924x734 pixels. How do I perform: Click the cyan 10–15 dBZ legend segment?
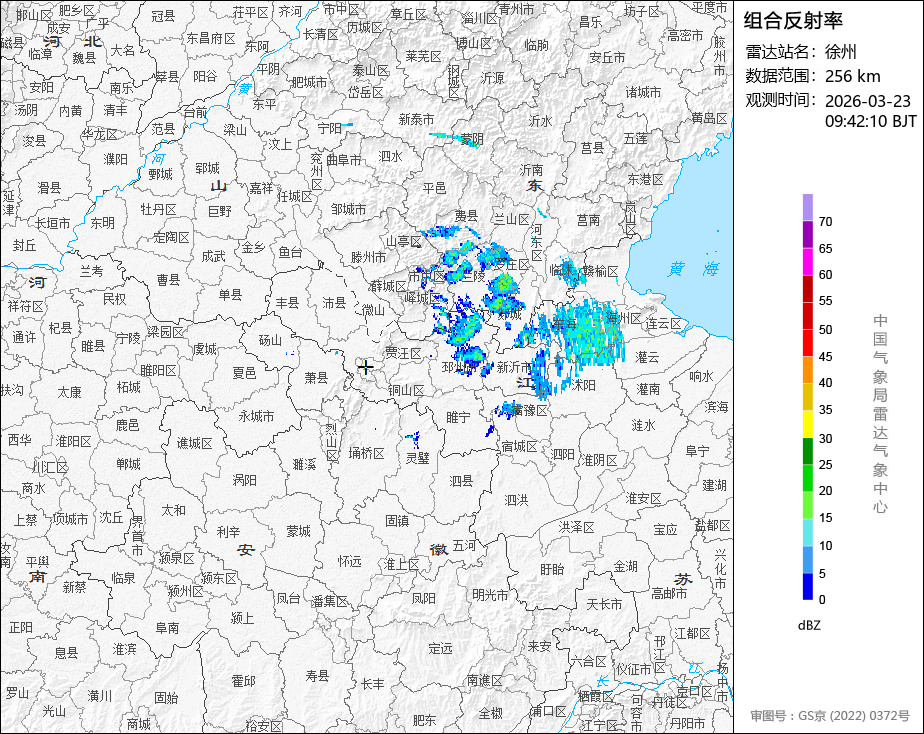pos(807,532)
